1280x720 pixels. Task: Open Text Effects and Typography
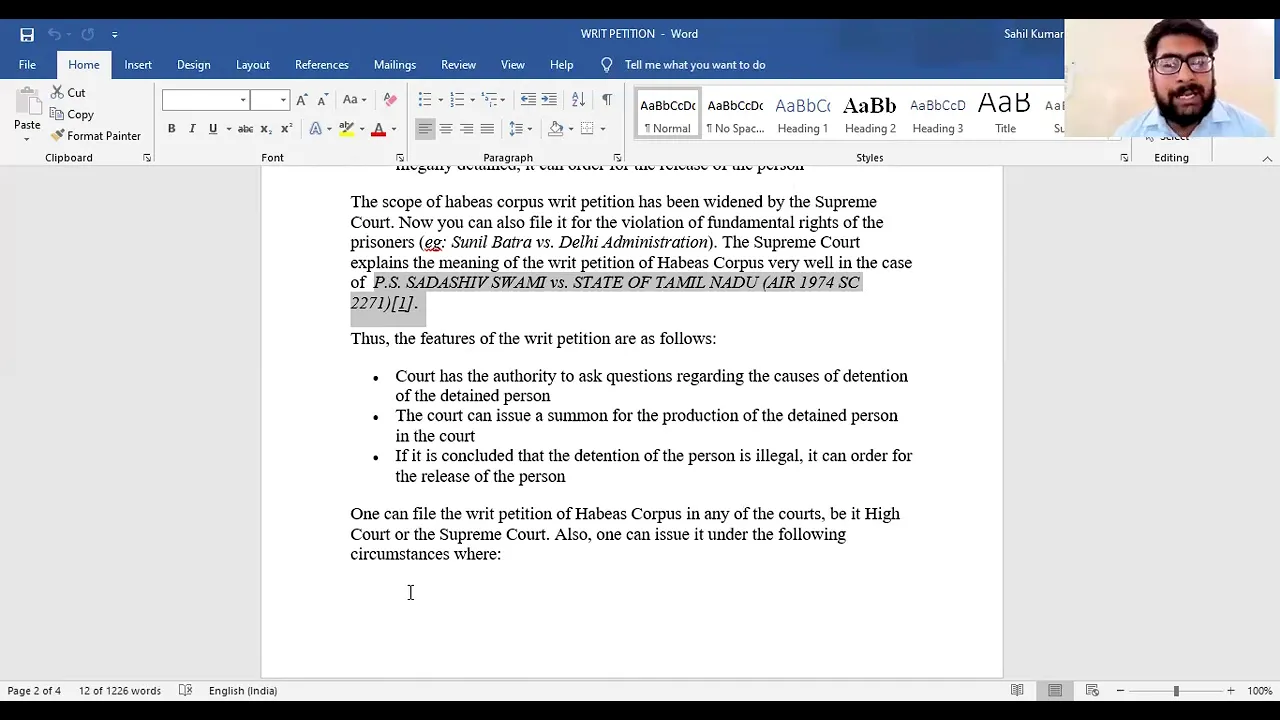315,129
